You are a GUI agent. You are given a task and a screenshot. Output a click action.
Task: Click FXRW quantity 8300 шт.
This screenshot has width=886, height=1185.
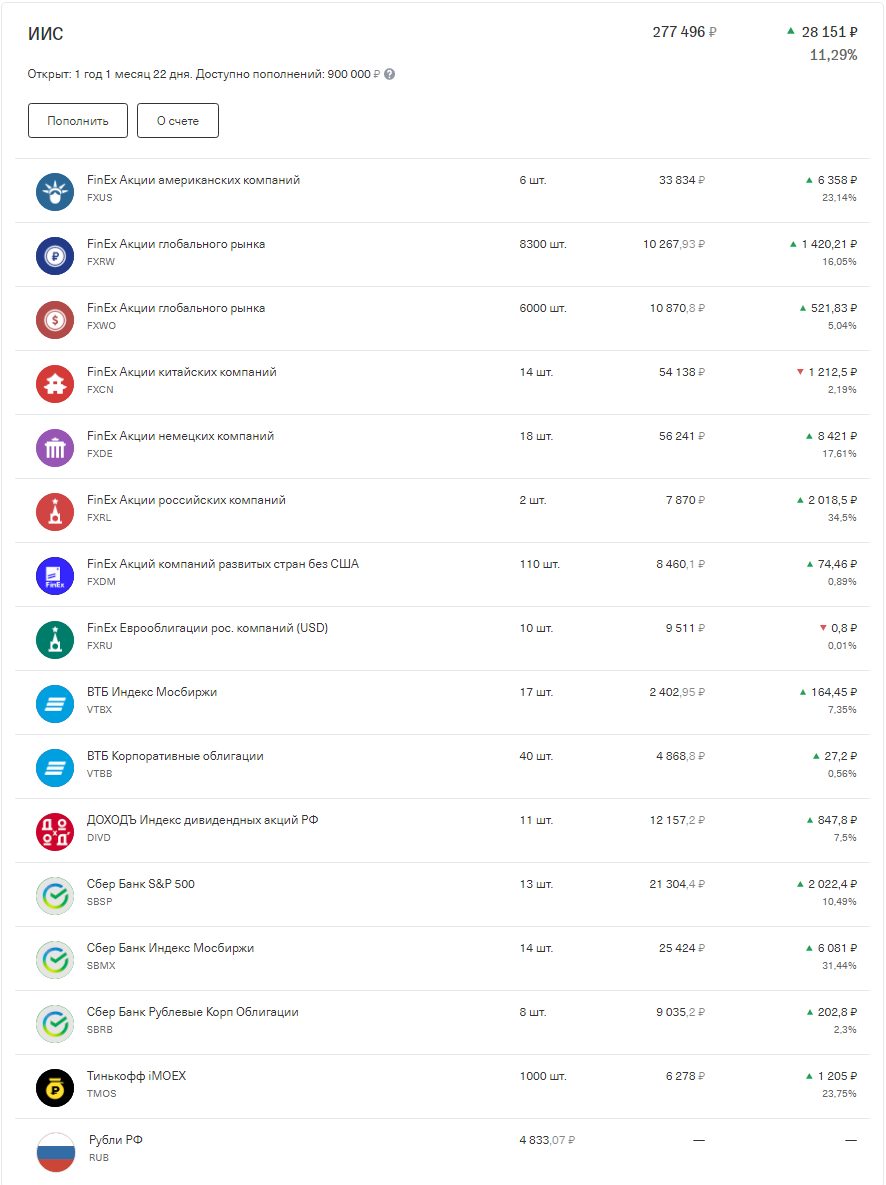point(543,244)
